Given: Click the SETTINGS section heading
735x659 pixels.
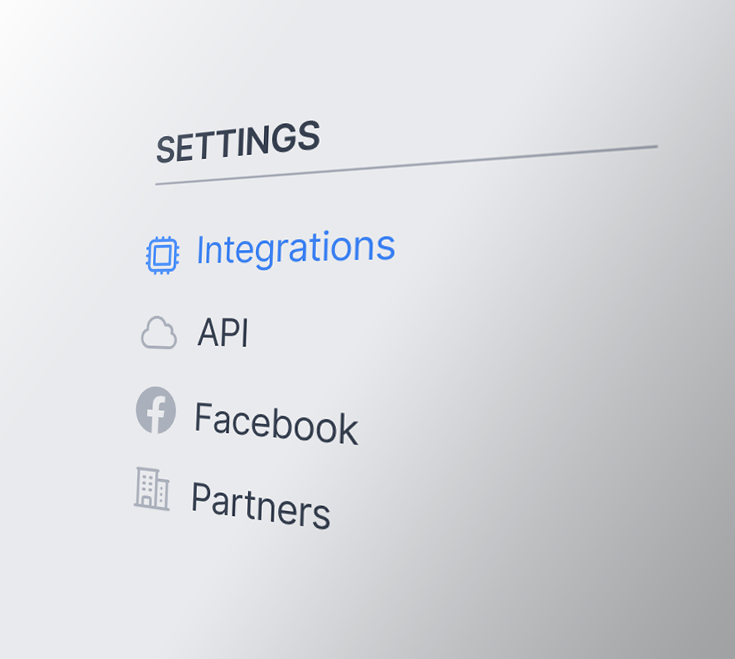Looking at the screenshot, I should [238, 142].
